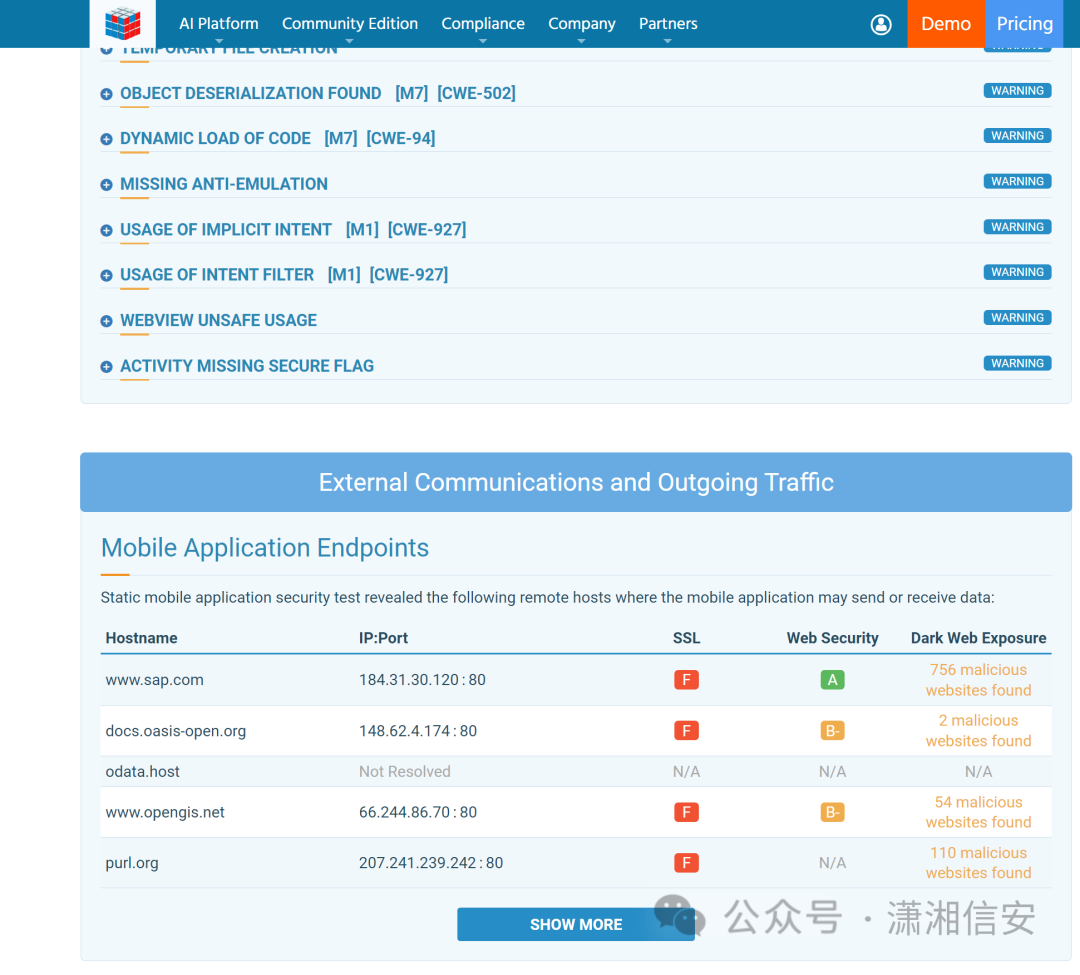Click the Pricing button
This screenshot has width=1080, height=975.
click(1024, 24)
